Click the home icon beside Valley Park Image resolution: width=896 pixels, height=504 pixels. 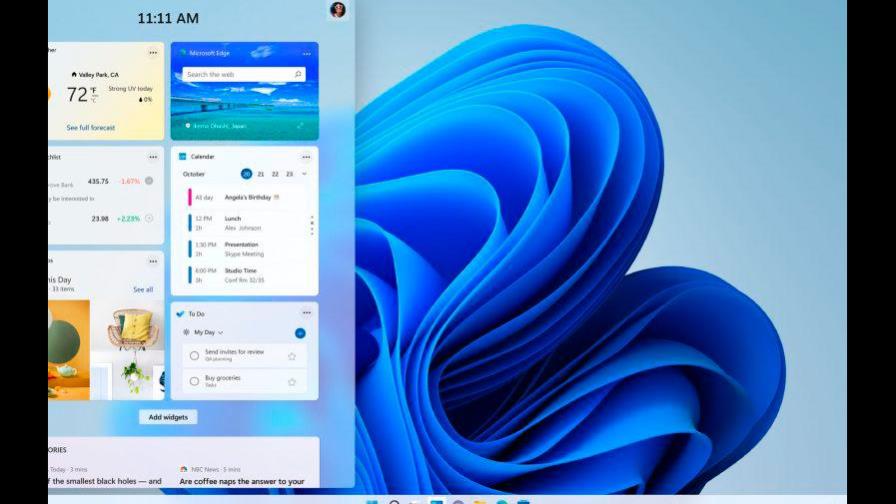point(74,74)
